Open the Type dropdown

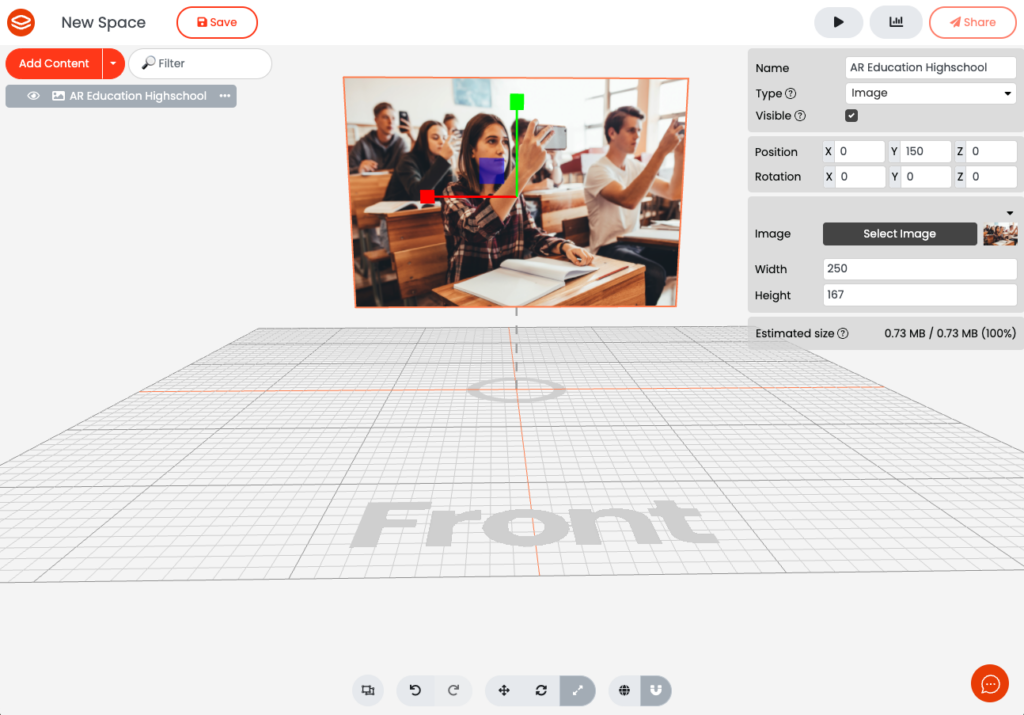click(x=931, y=93)
